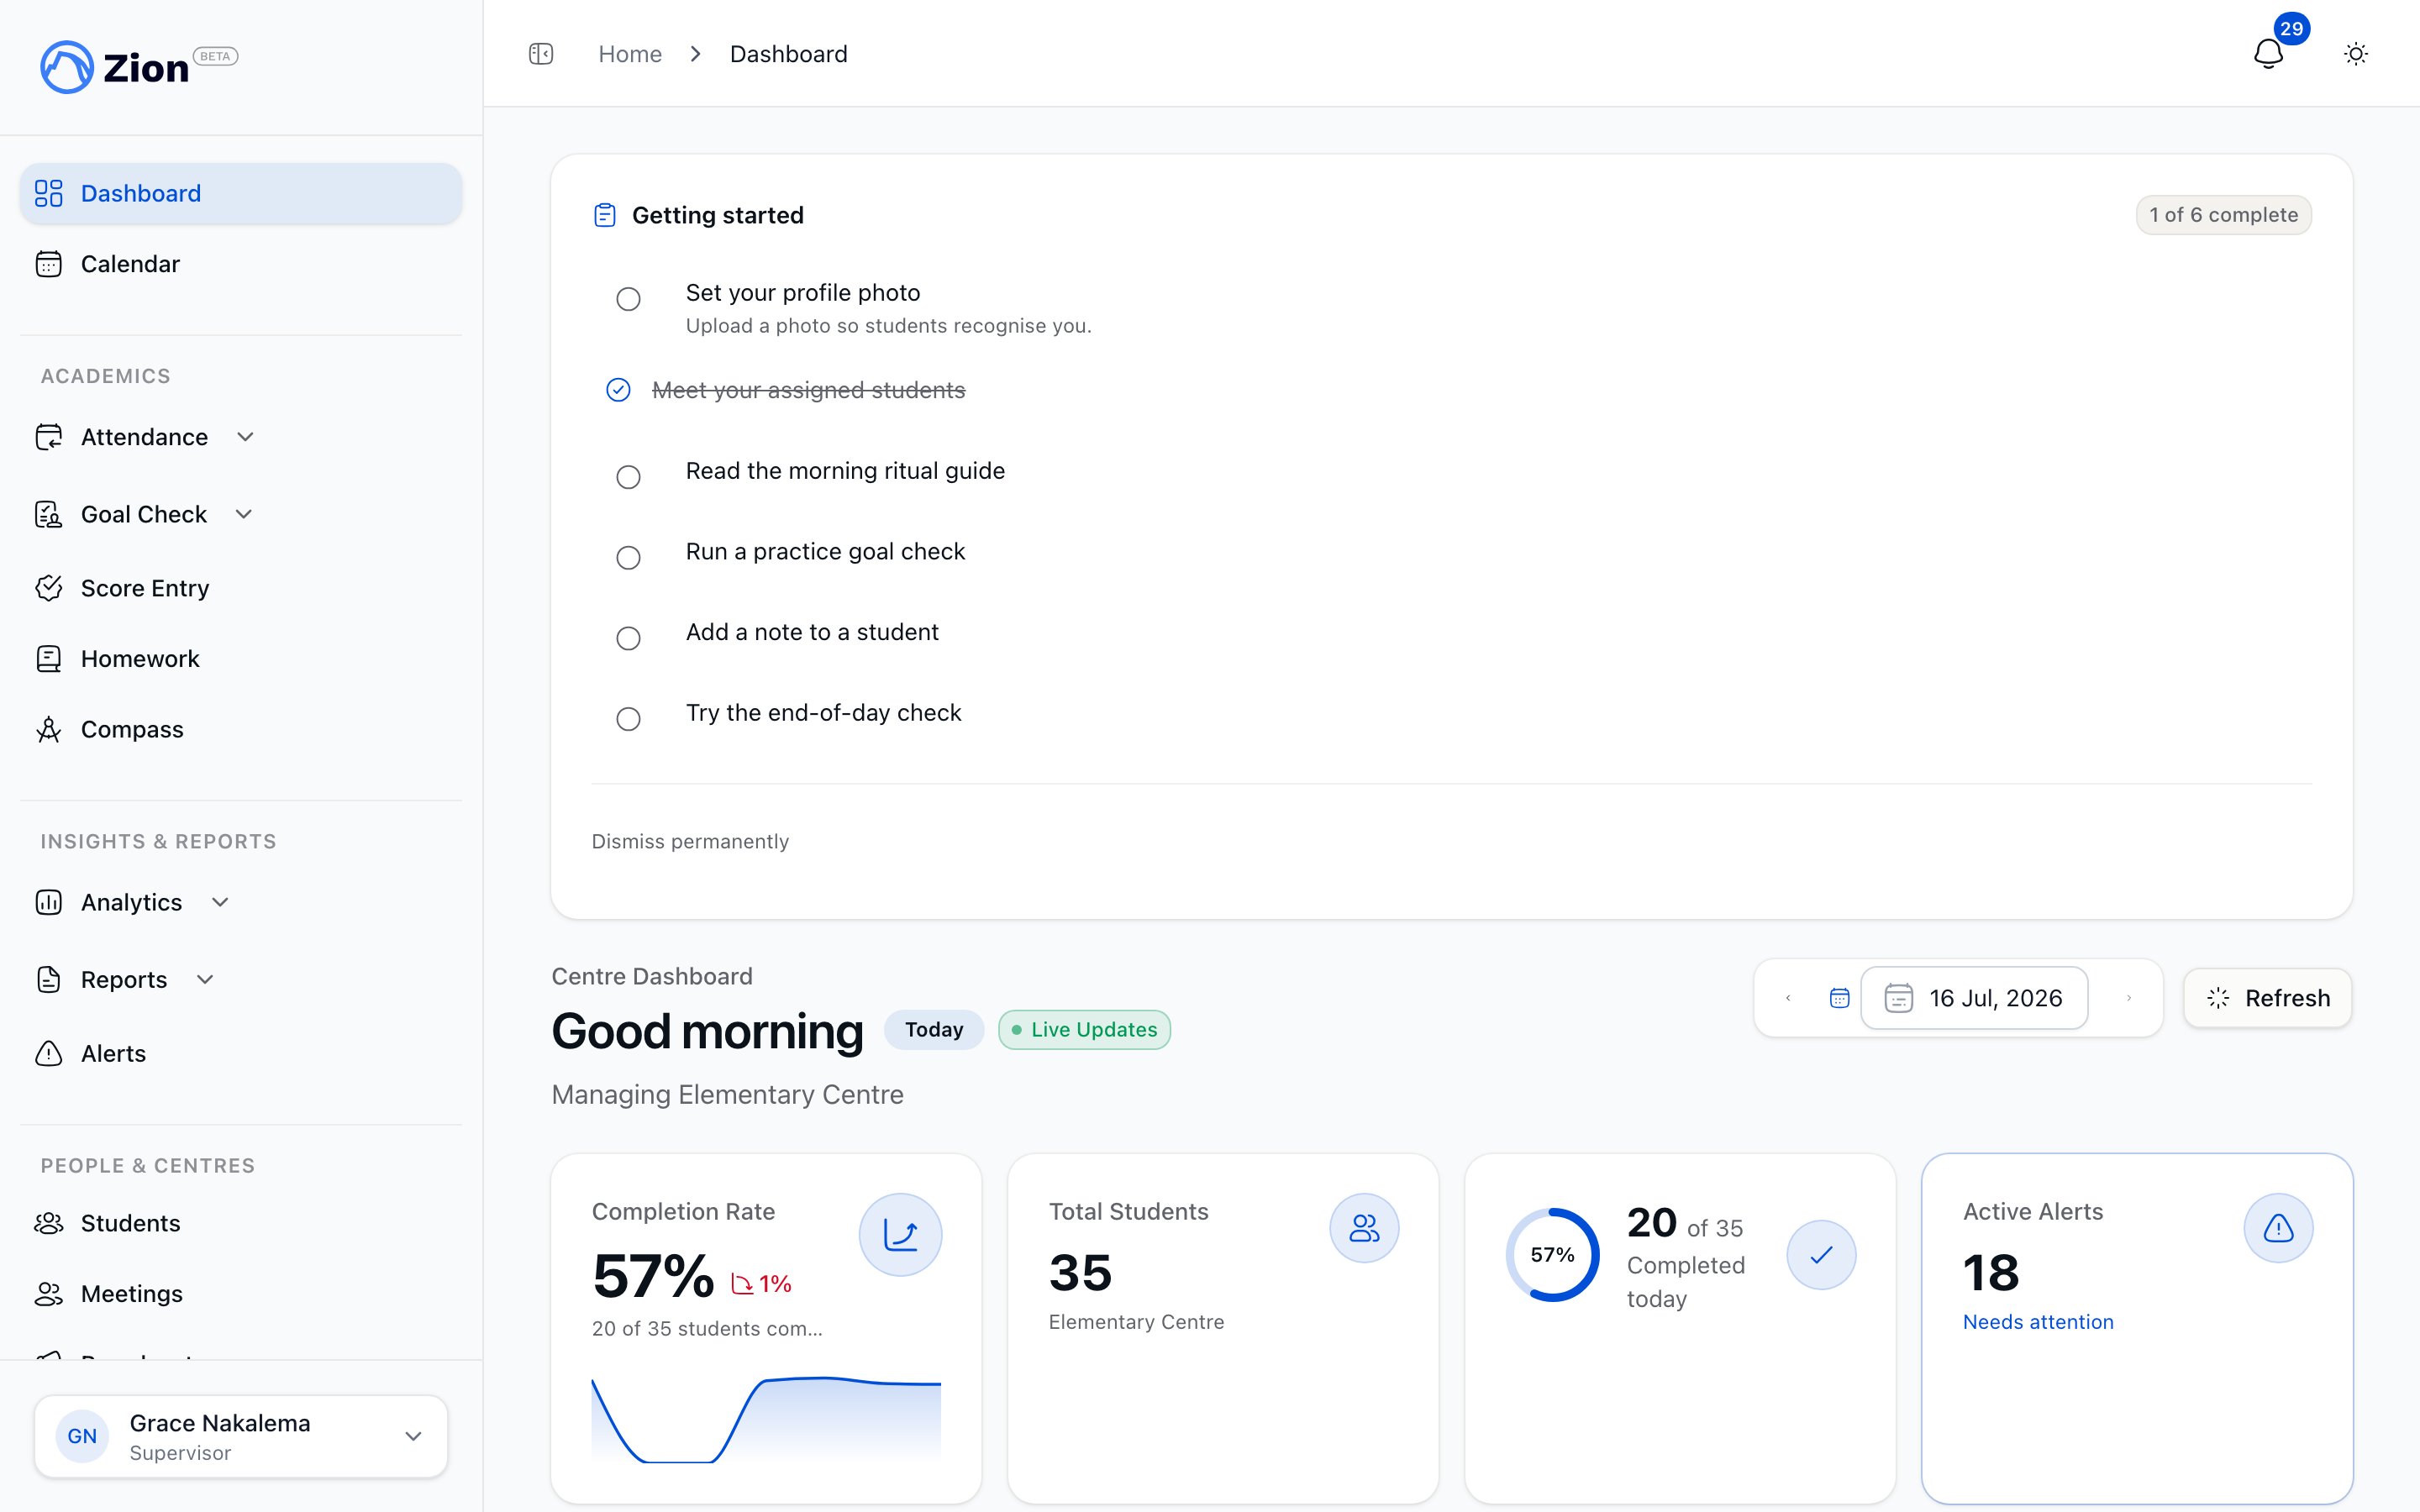
Task: Open the 16 Jul, 2026 date picker
Action: pyautogui.click(x=1974, y=998)
